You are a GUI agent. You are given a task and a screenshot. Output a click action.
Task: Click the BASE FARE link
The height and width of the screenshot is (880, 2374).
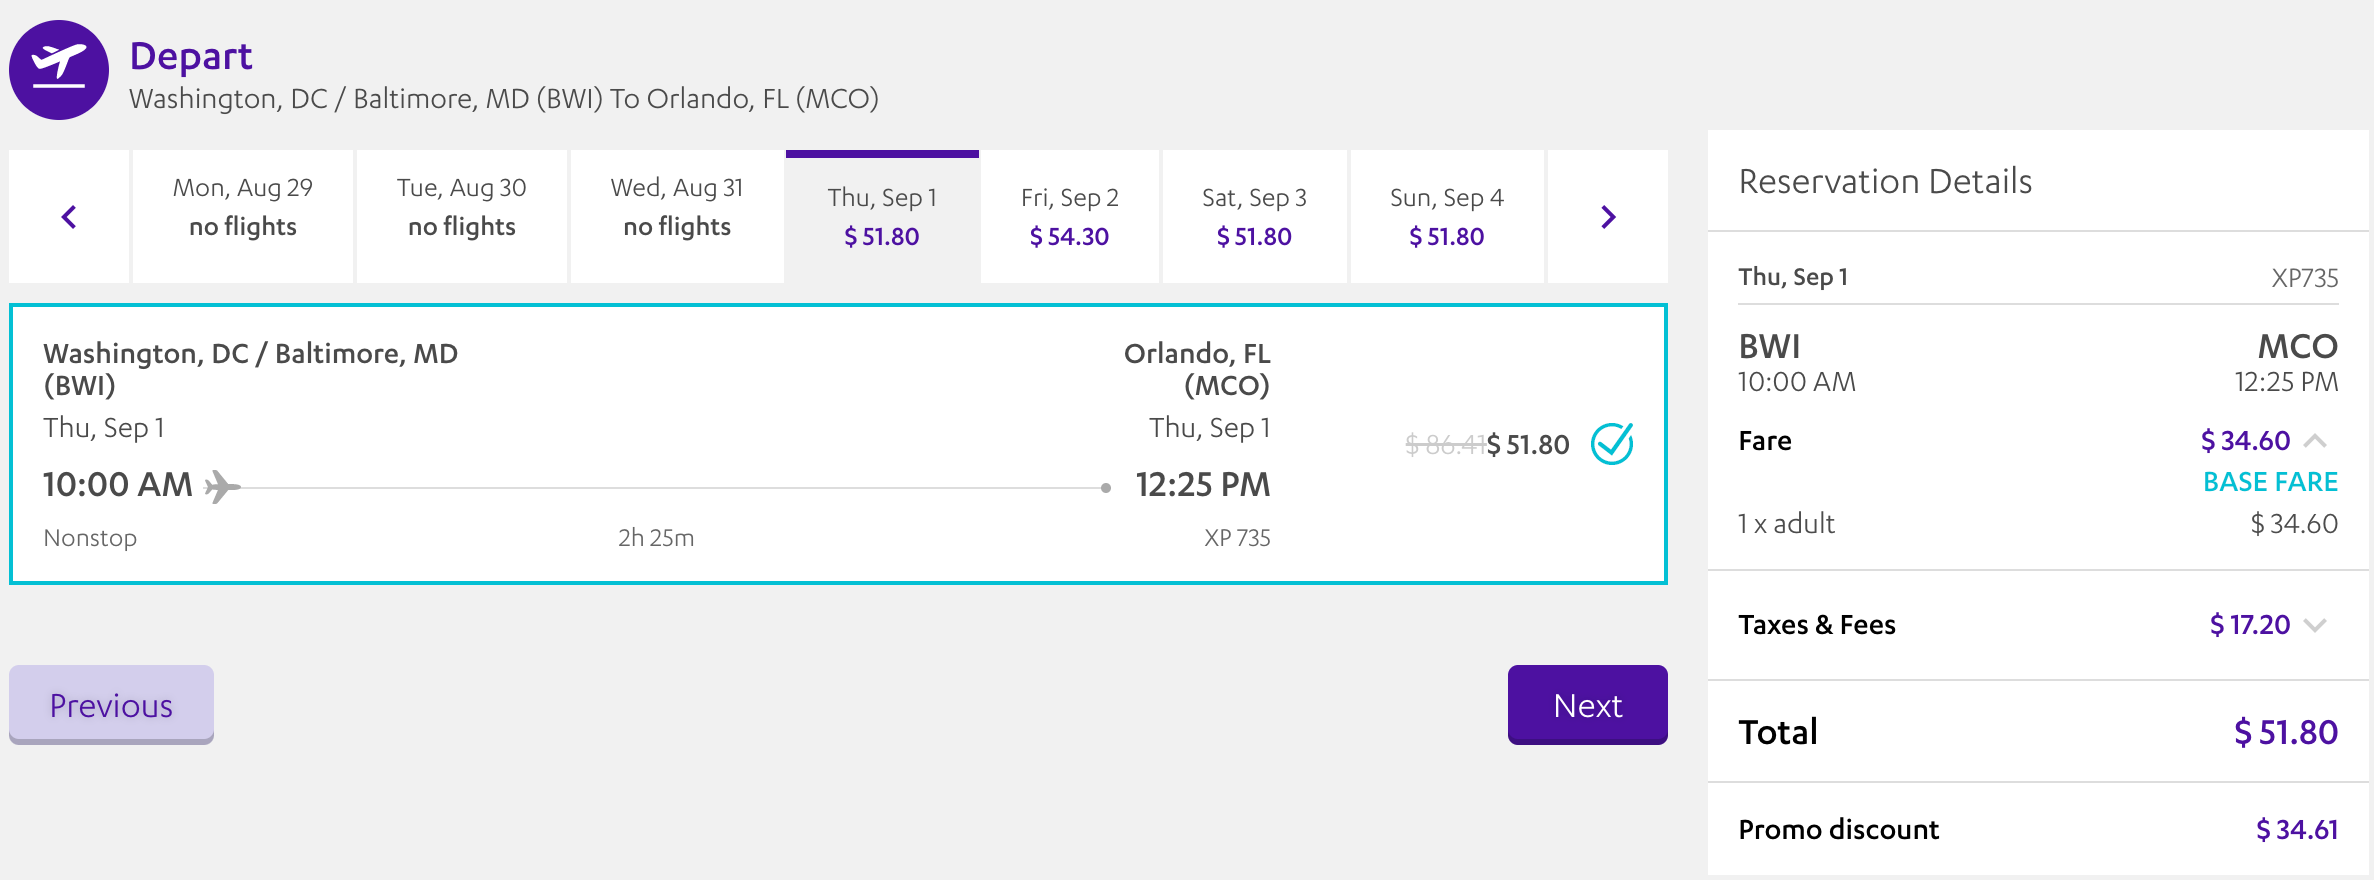click(x=2270, y=482)
